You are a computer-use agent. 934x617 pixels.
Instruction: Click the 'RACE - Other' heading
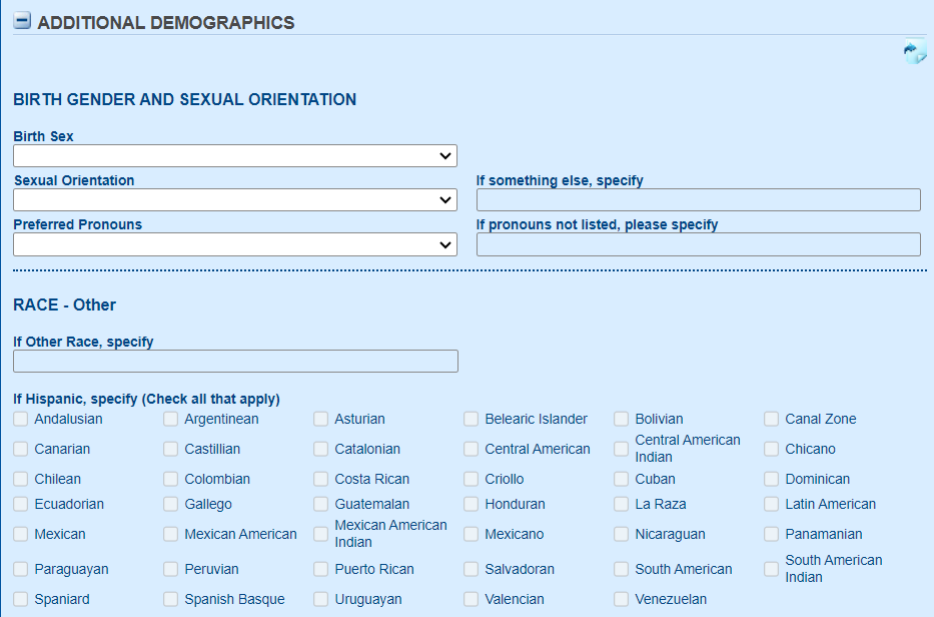[x=64, y=305]
